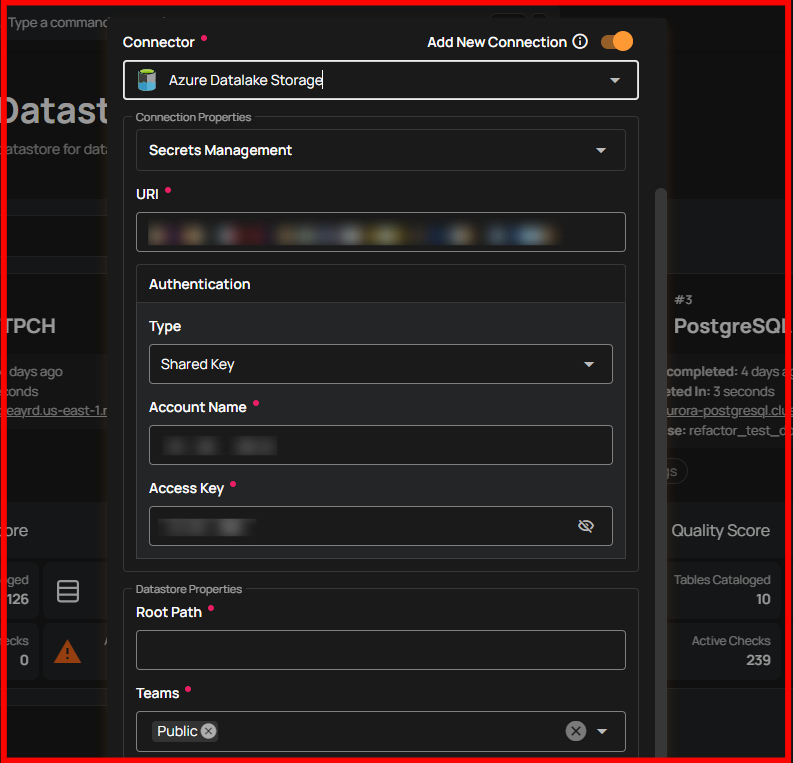Click the orange warning triangle icon
This screenshot has width=793, height=763.
pyautogui.click(x=67, y=652)
